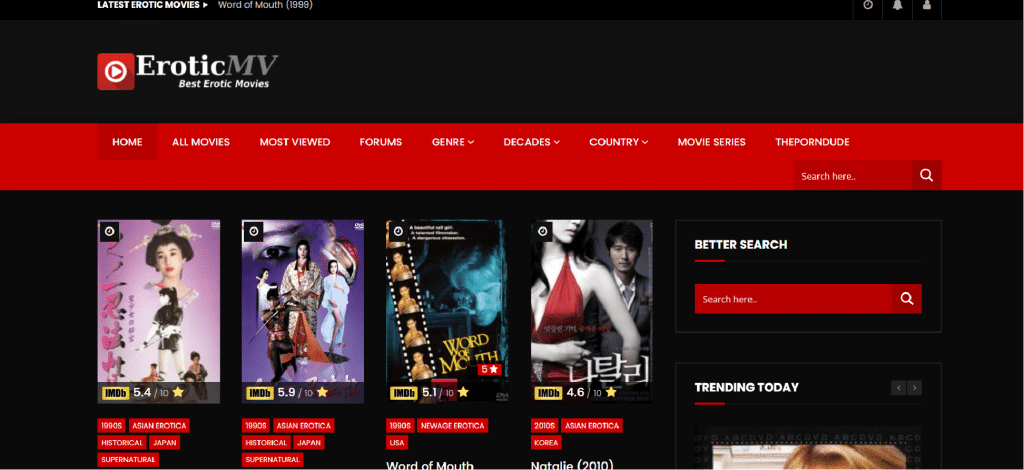Open the watch later clock icon in top bar
The image size is (1024, 470).
[867, 5]
